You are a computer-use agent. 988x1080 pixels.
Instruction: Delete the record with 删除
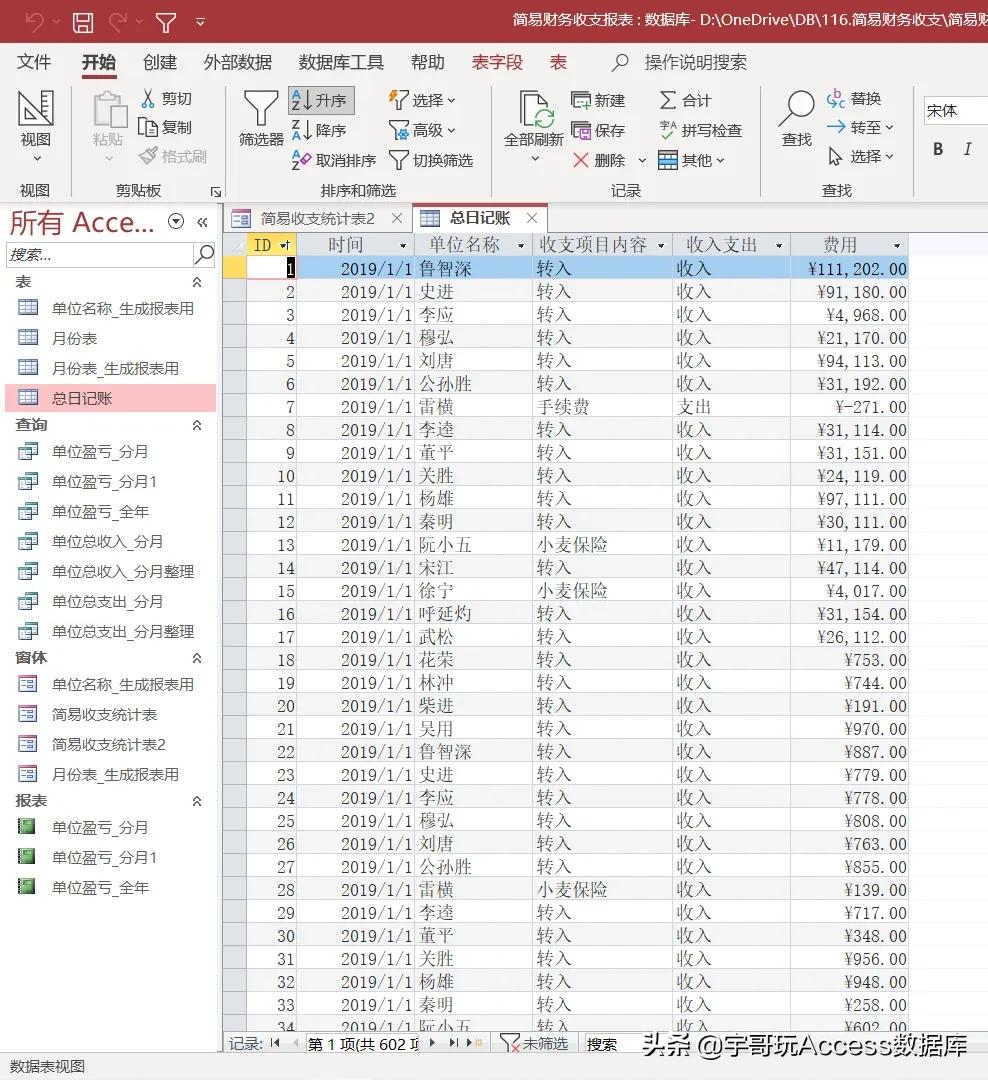click(x=599, y=160)
